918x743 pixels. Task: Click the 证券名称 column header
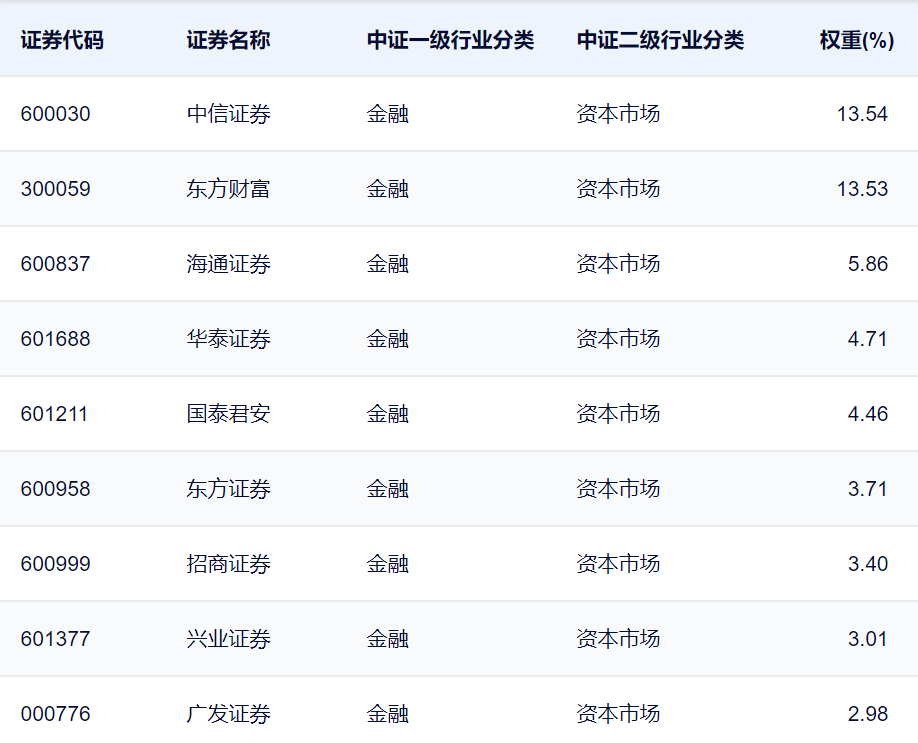tap(228, 40)
